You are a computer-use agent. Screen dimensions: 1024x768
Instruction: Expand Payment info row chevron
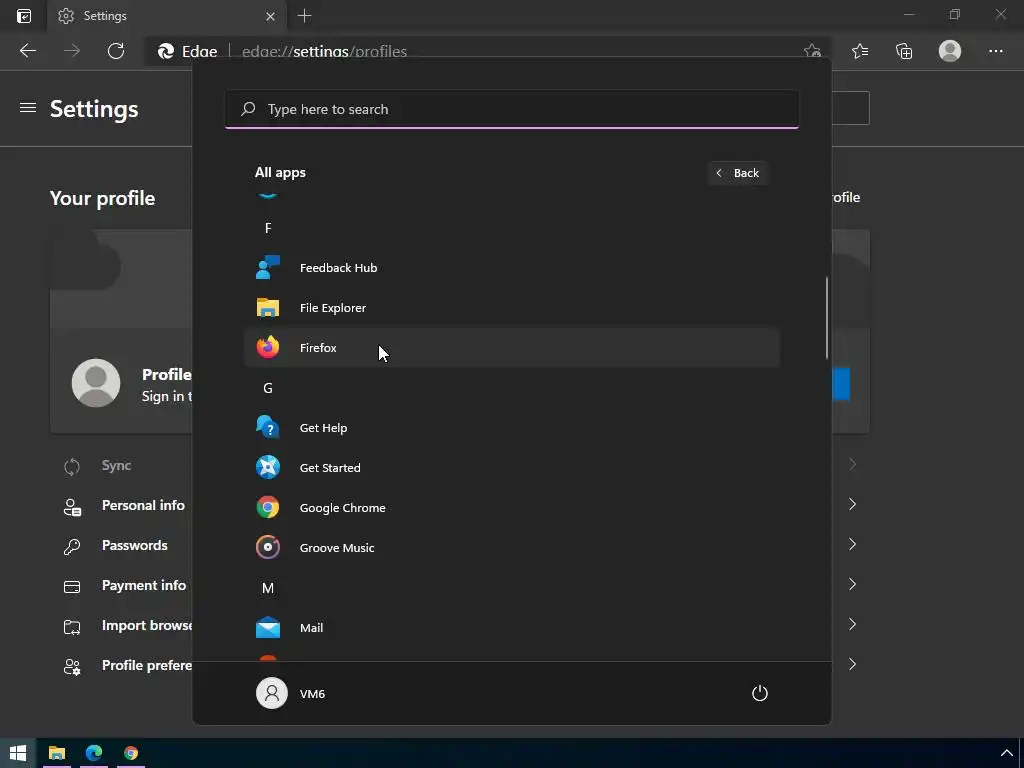[852, 584]
